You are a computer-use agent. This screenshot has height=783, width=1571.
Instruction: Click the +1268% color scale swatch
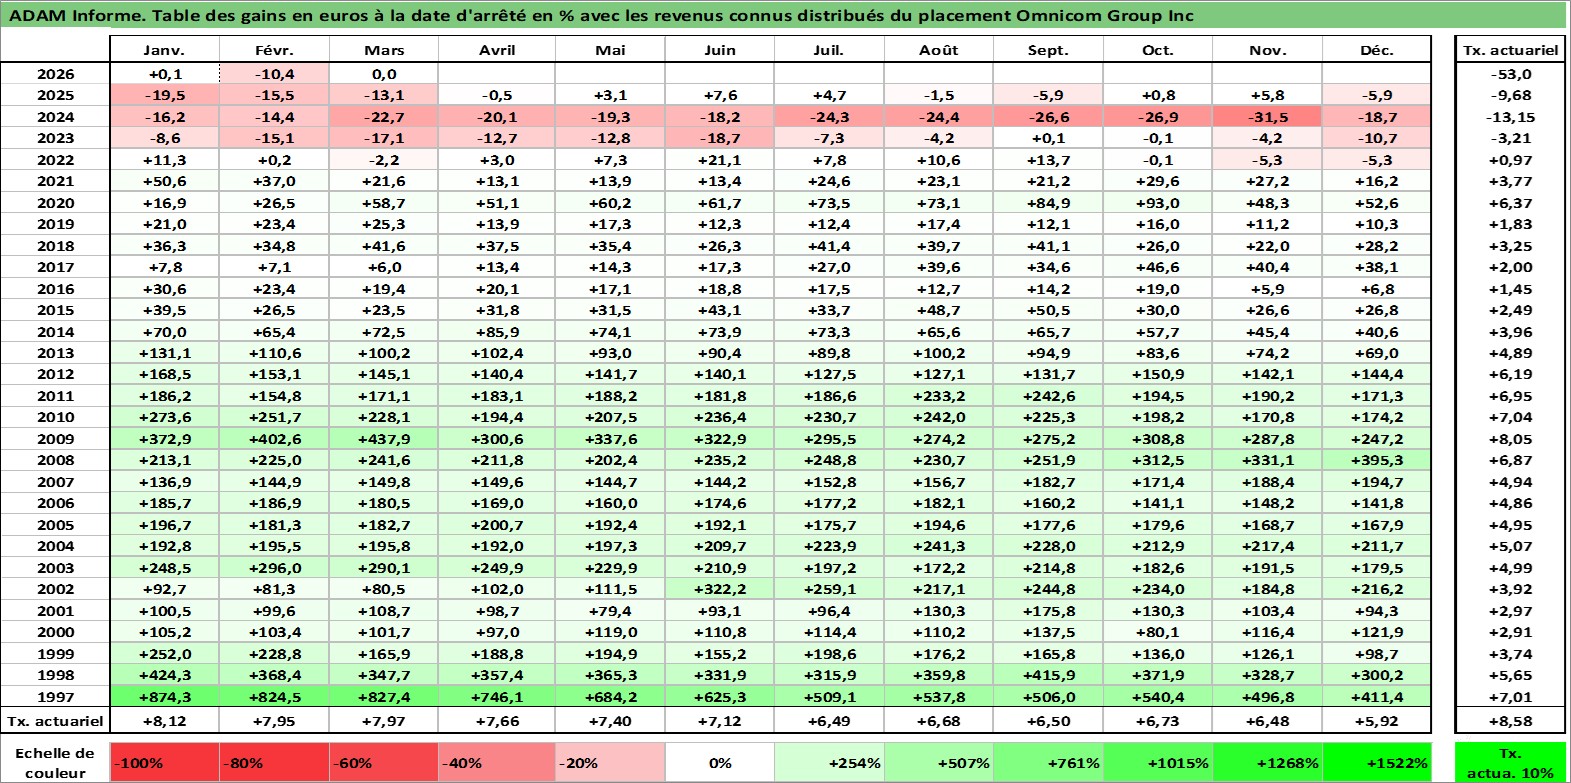coord(1267,762)
